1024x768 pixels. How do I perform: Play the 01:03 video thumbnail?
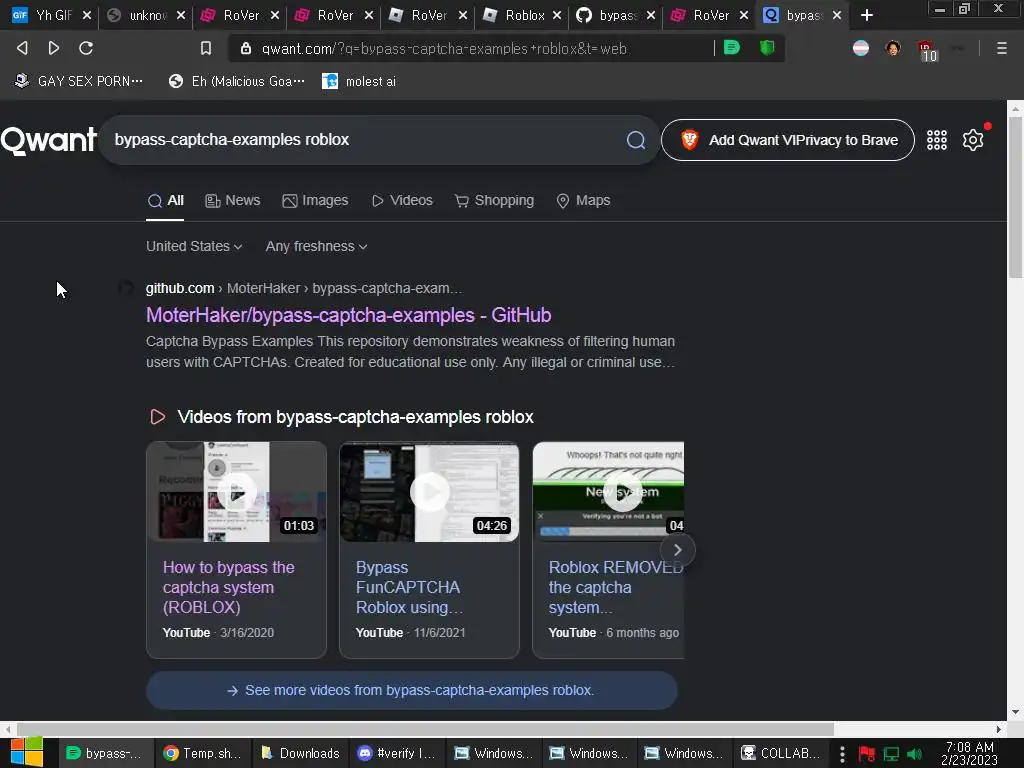pos(236,492)
